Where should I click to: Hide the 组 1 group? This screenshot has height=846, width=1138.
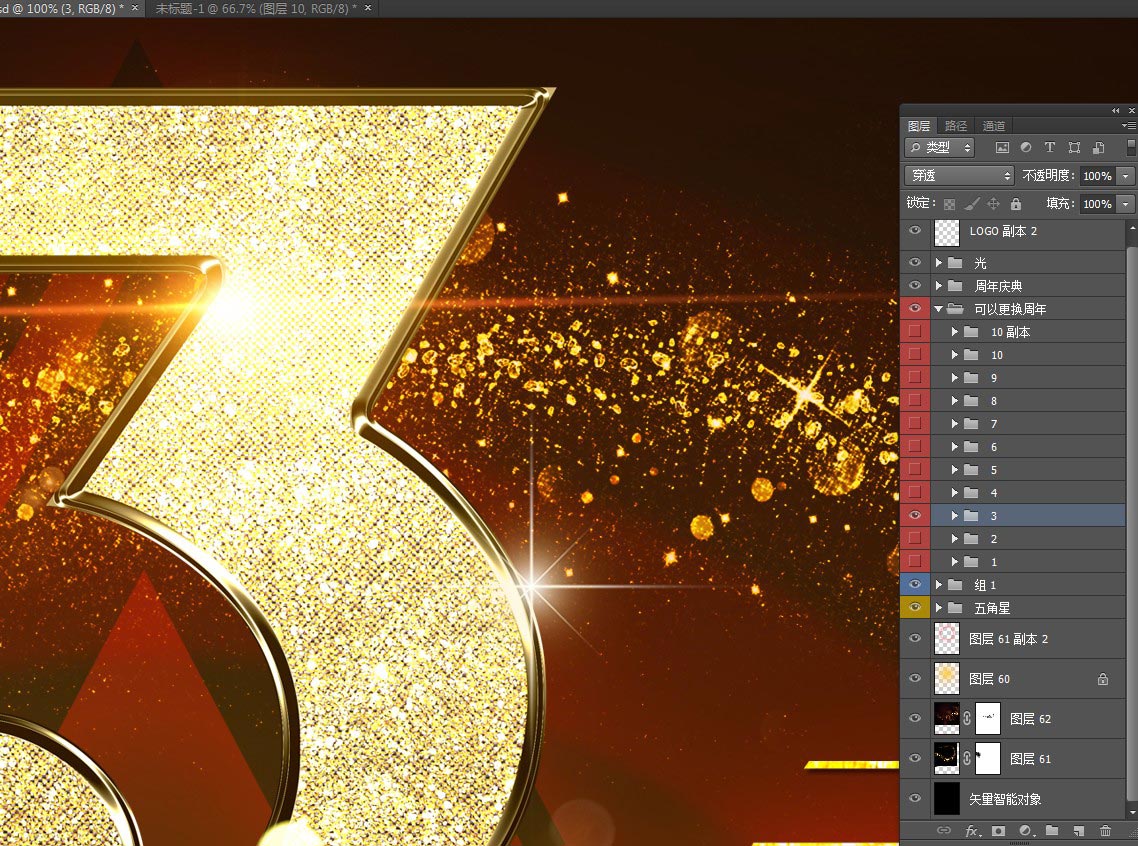point(915,584)
